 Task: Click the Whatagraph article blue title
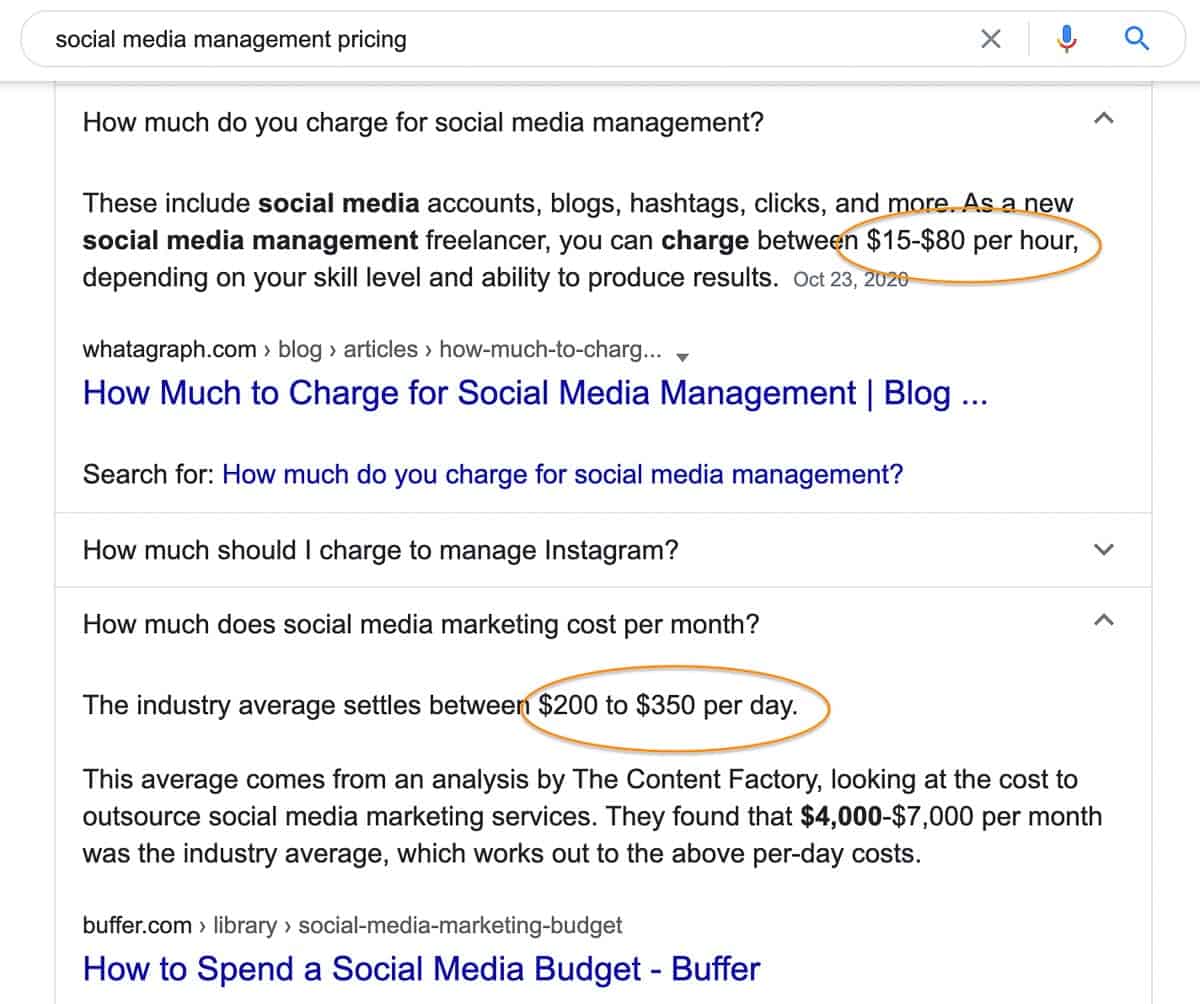535,393
